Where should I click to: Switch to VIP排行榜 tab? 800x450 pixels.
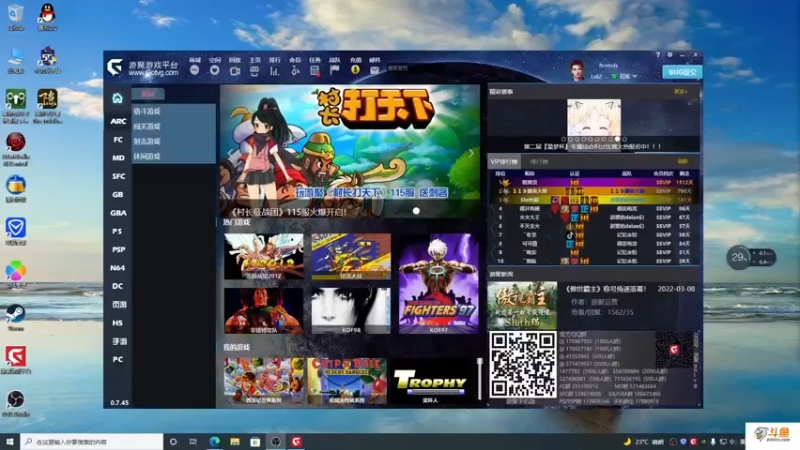tap(504, 161)
